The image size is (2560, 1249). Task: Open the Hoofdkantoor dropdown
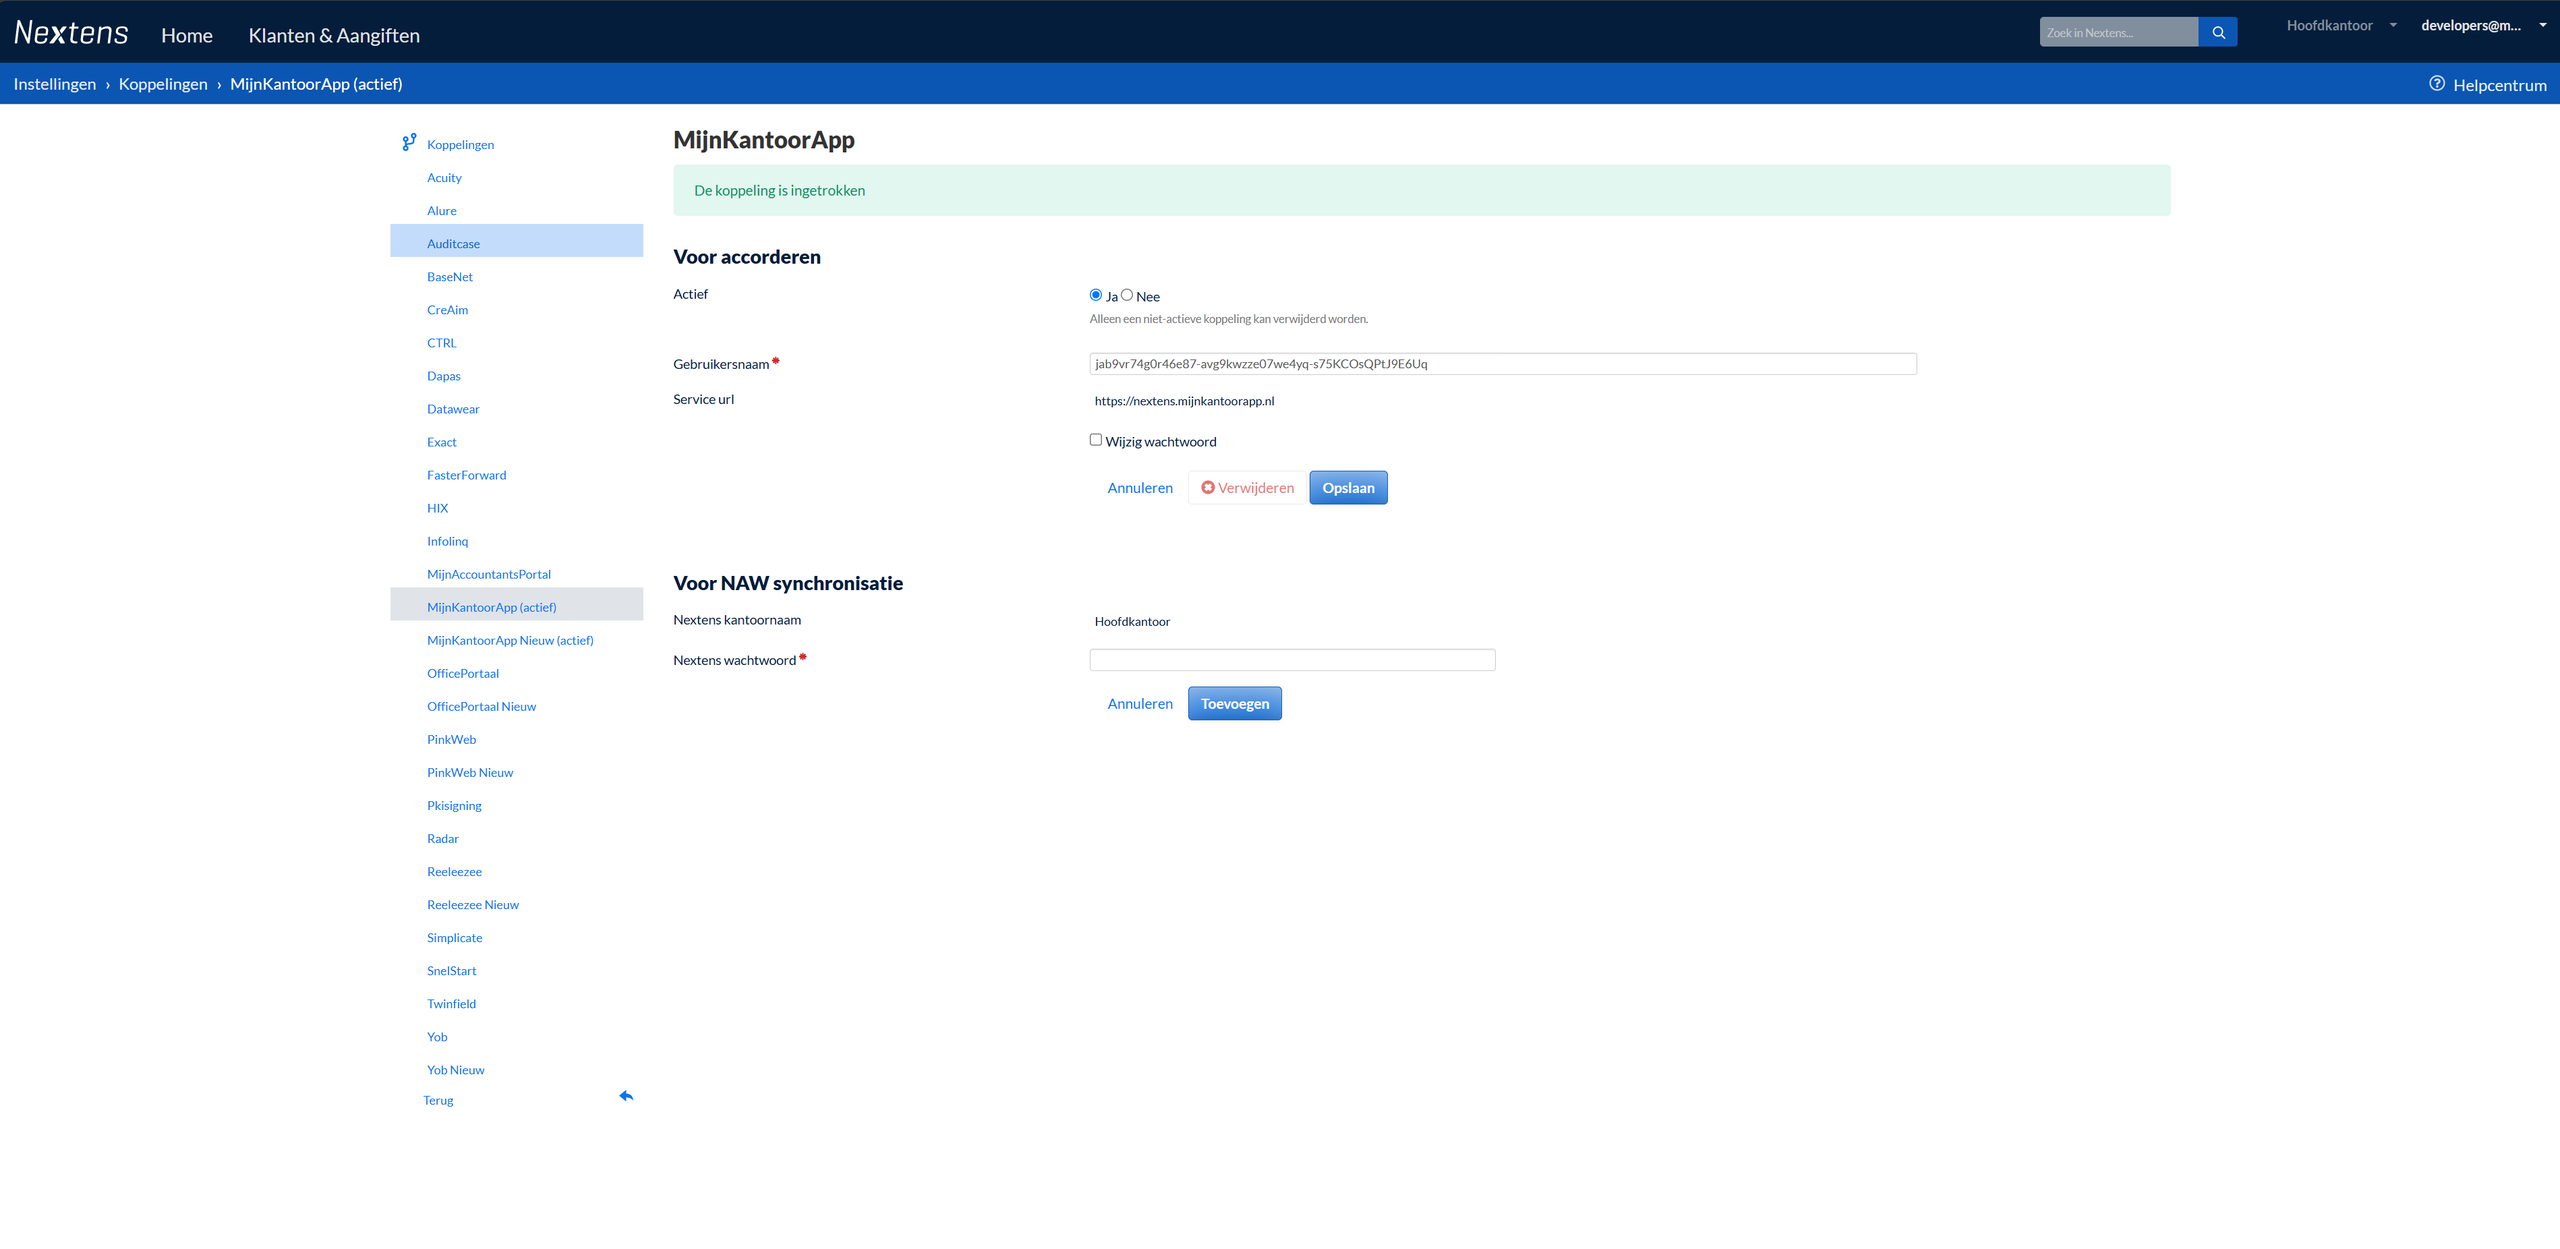point(2341,26)
